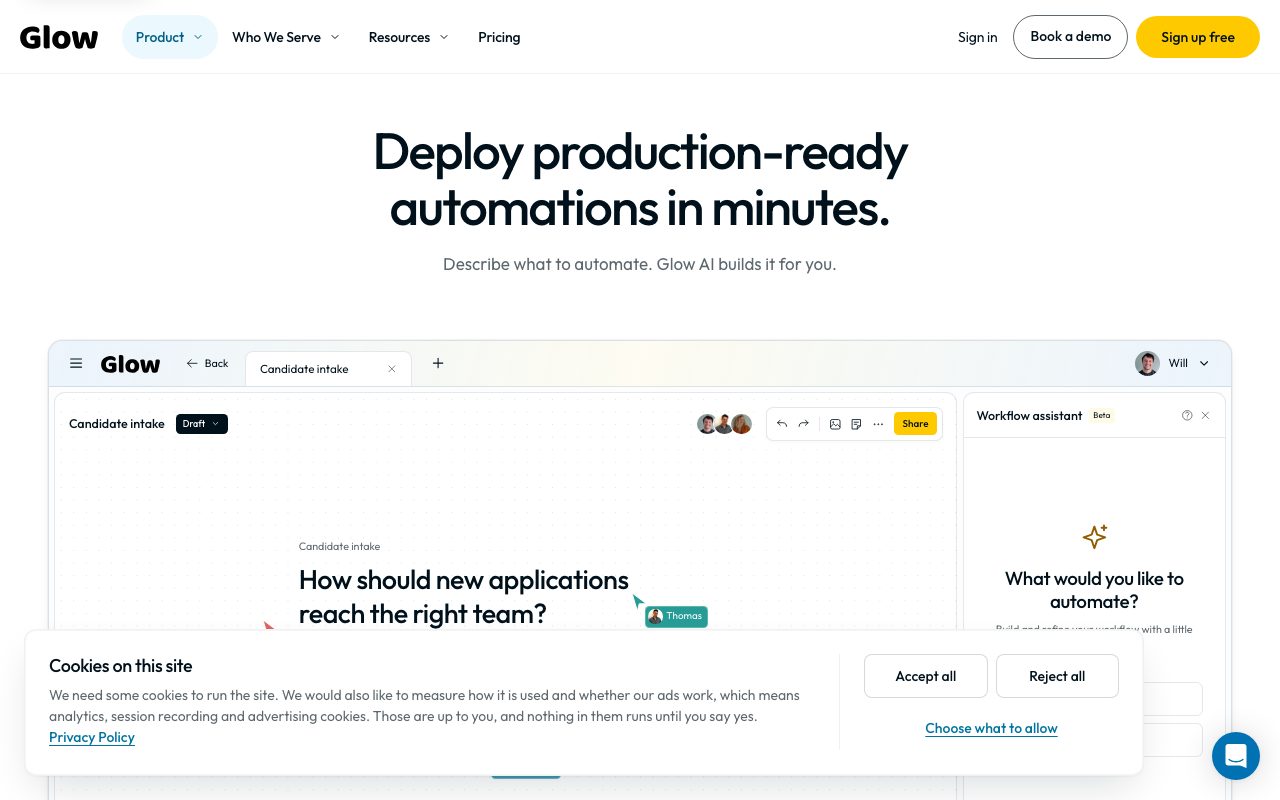Open the Choose what to allow link
This screenshot has height=800, width=1280.
point(991,728)
